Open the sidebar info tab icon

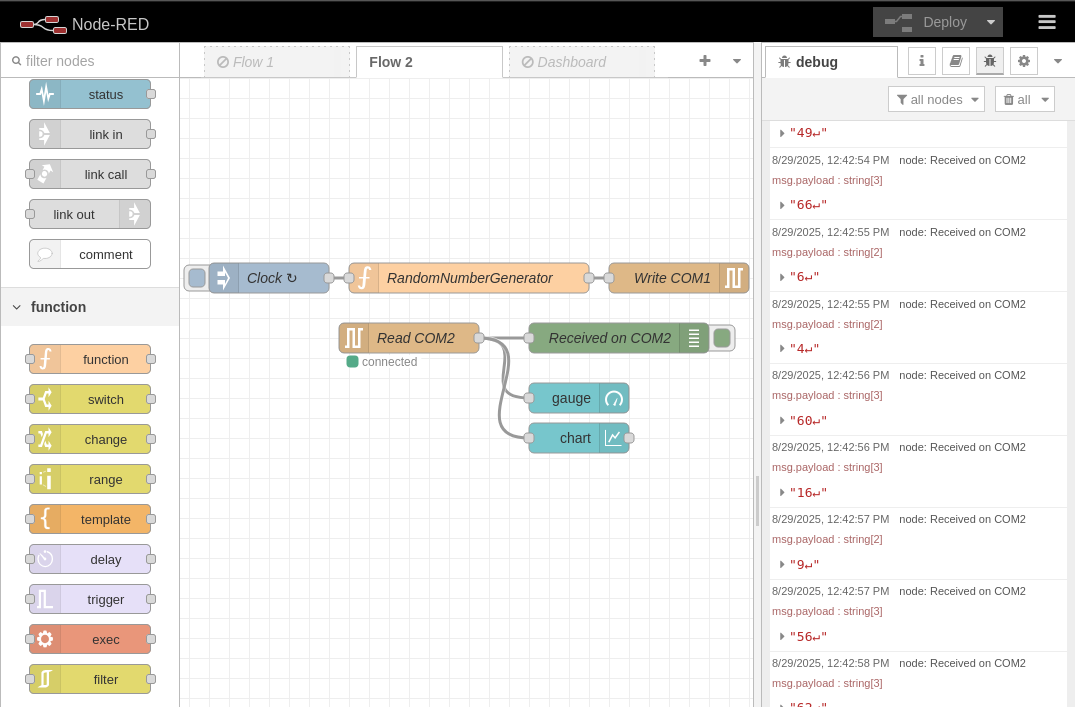pos(921,61)
